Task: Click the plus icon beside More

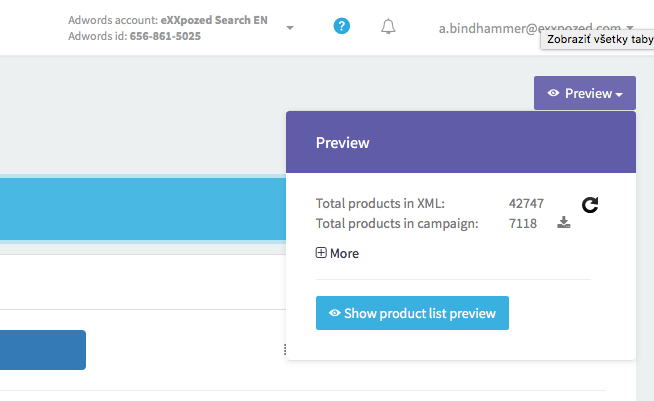Action: click(321, 253)
